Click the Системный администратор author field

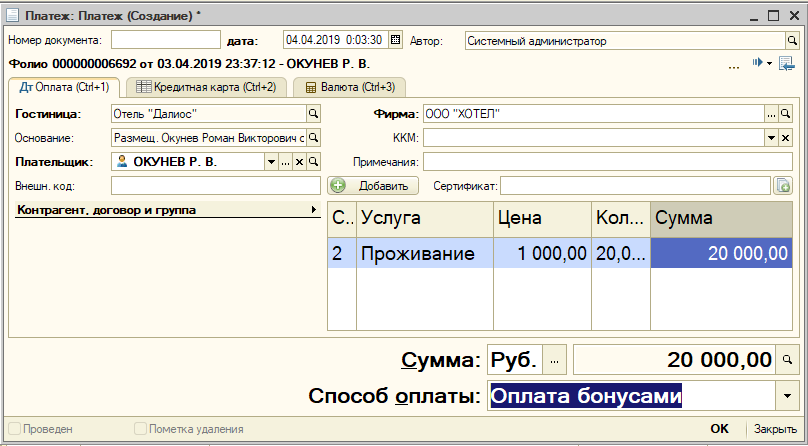click(625, 41)
